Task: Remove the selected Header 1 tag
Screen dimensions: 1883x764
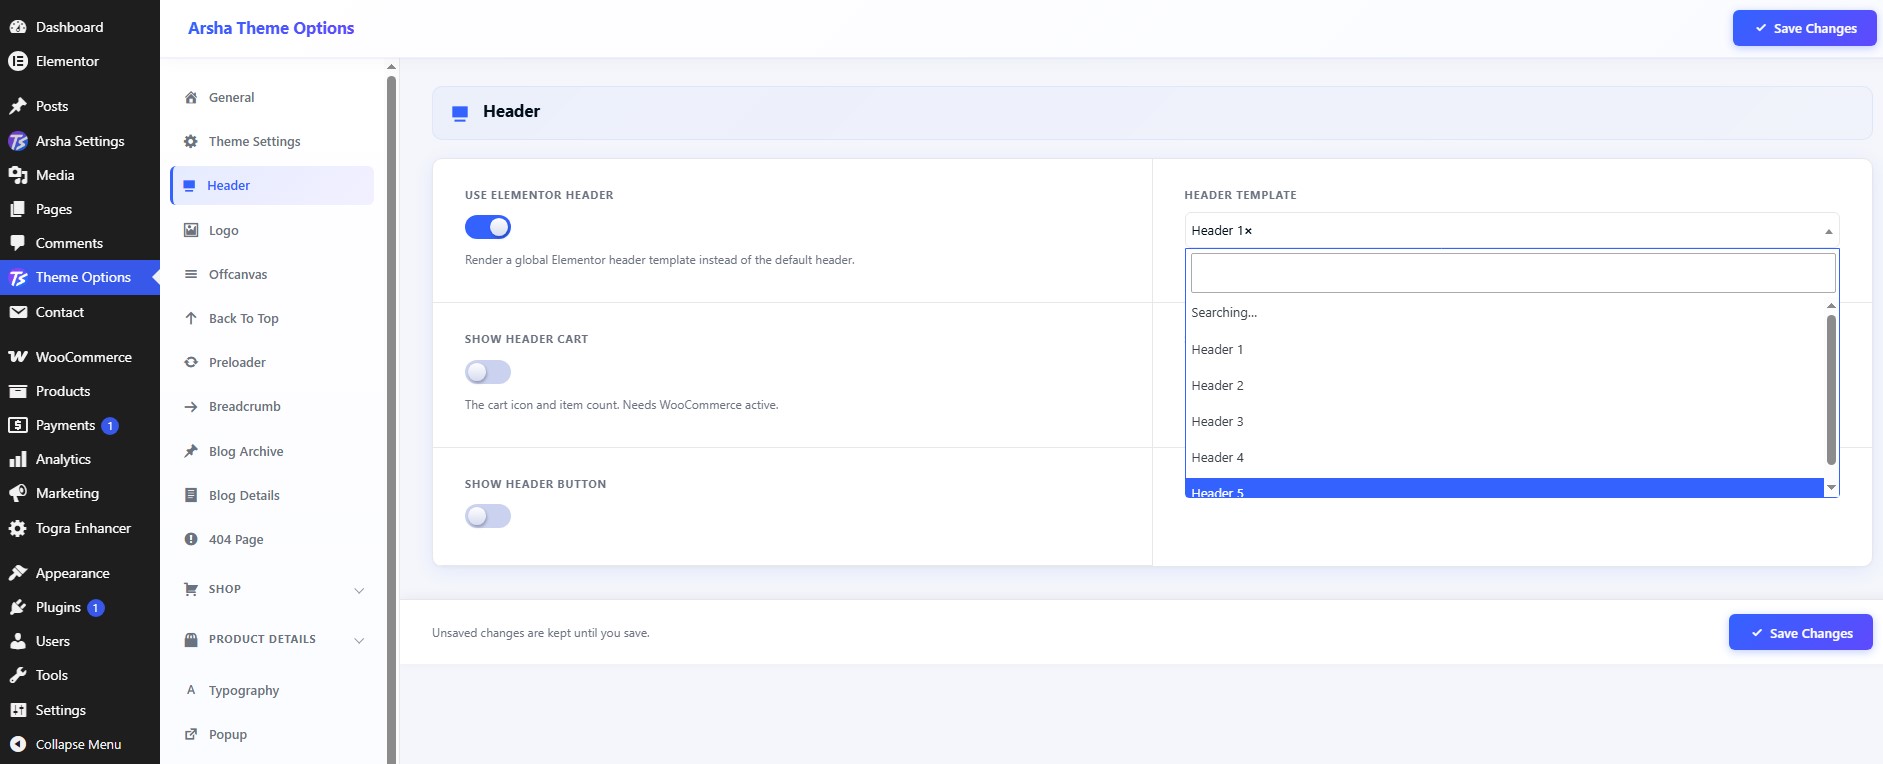Action: click(x=1248, y=231)
